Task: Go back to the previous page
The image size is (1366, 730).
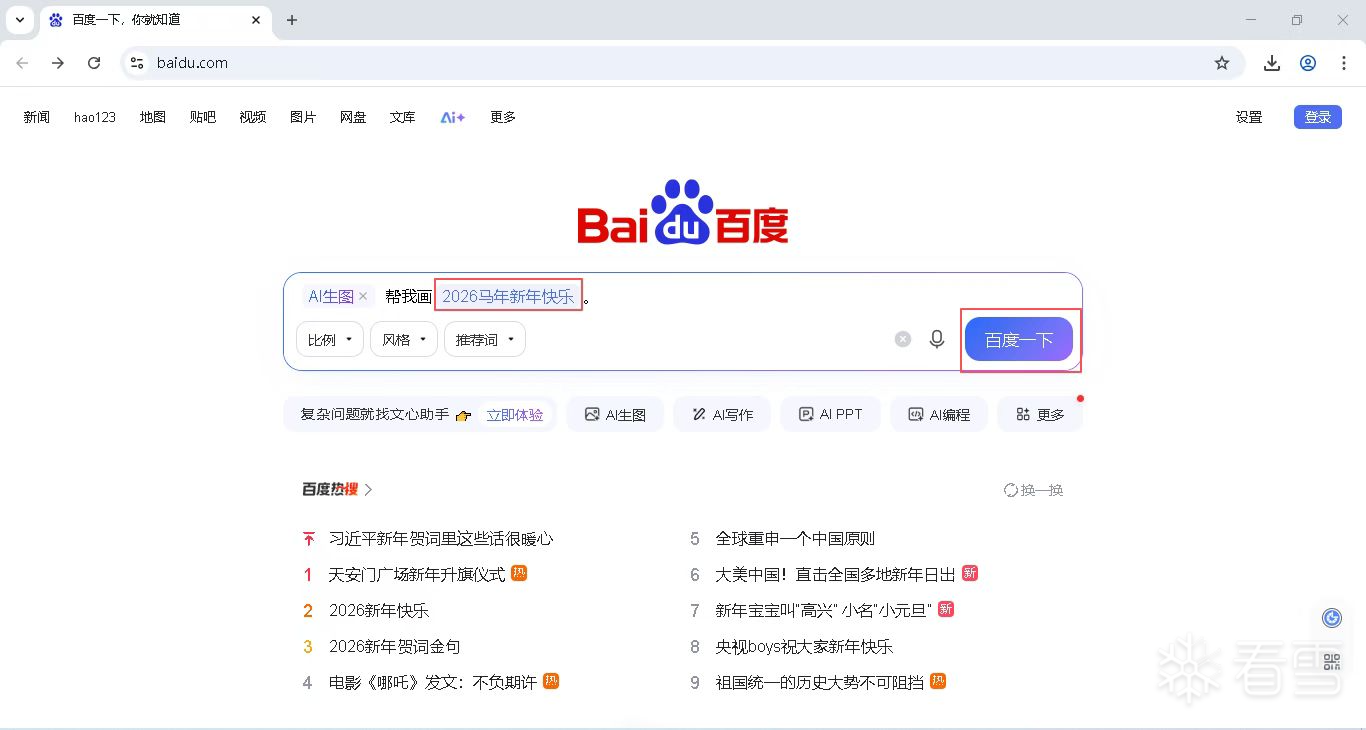Action: pyautogui.click(x=22, y=63)
